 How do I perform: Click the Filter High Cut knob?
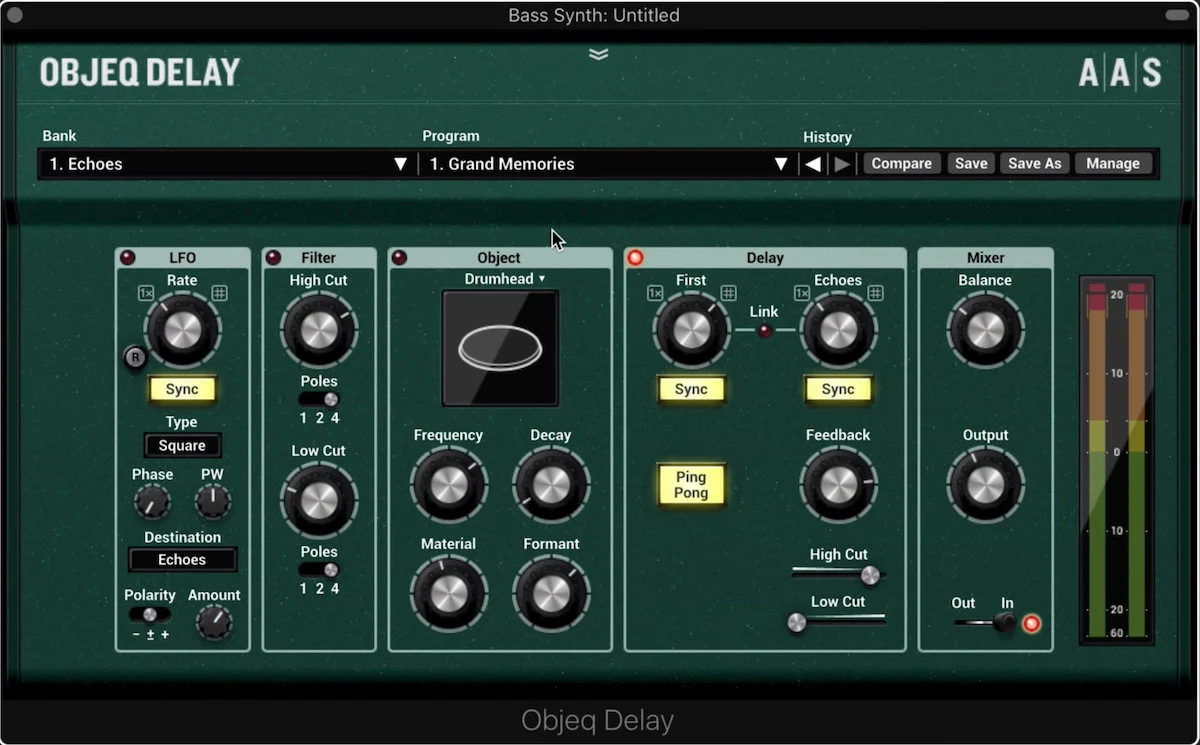(x=319, y=331)
